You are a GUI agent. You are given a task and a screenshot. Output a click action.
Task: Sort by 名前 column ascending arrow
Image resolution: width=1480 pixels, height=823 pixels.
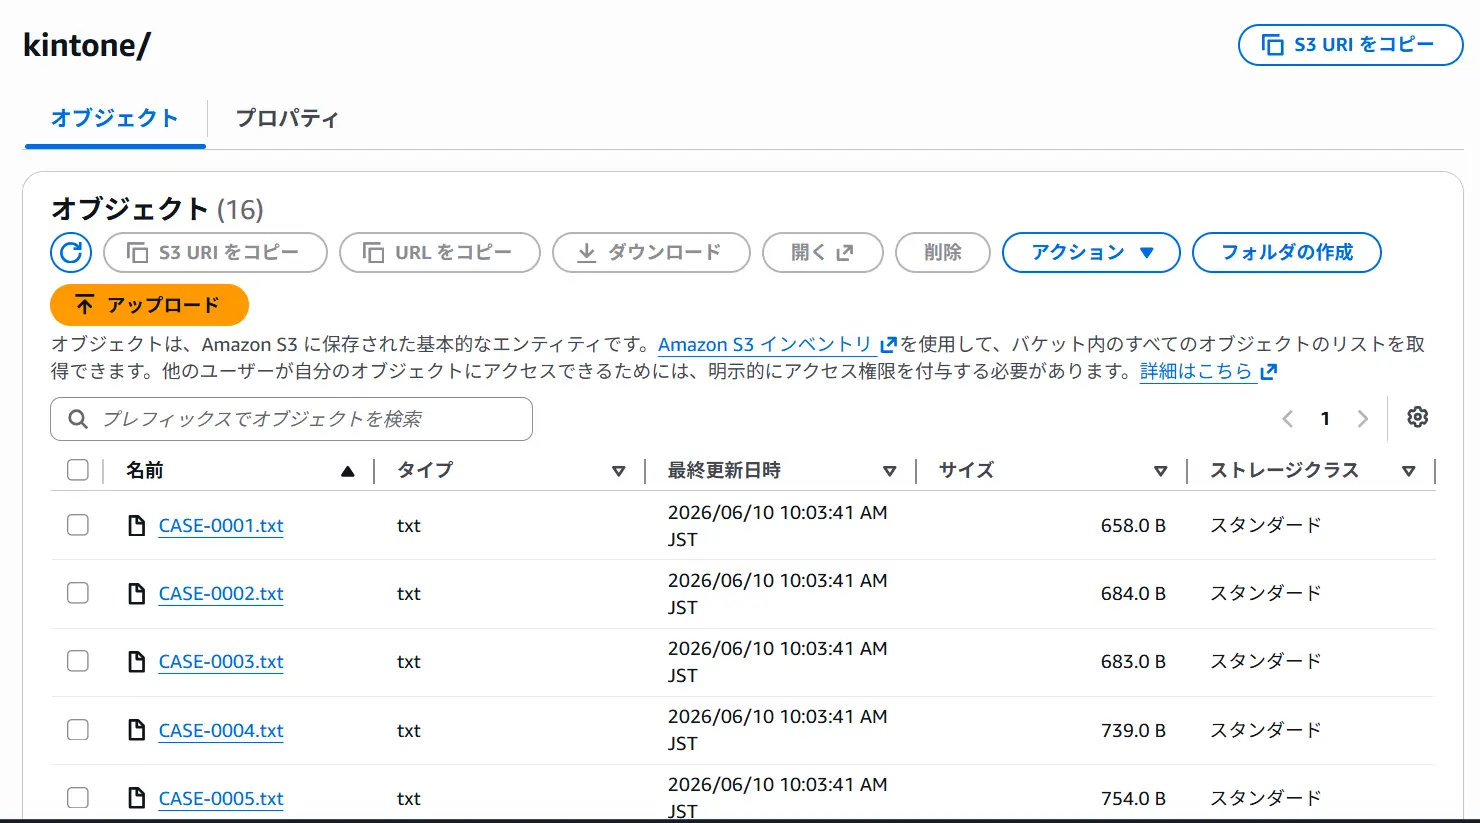347,471
